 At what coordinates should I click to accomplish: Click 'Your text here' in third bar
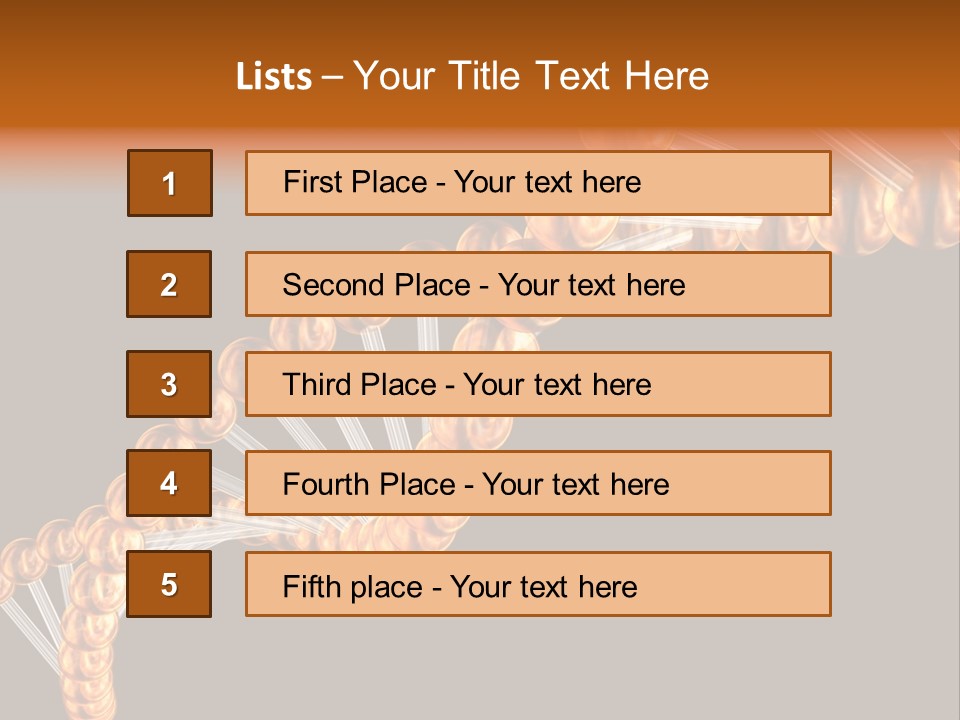coord(557,384)
